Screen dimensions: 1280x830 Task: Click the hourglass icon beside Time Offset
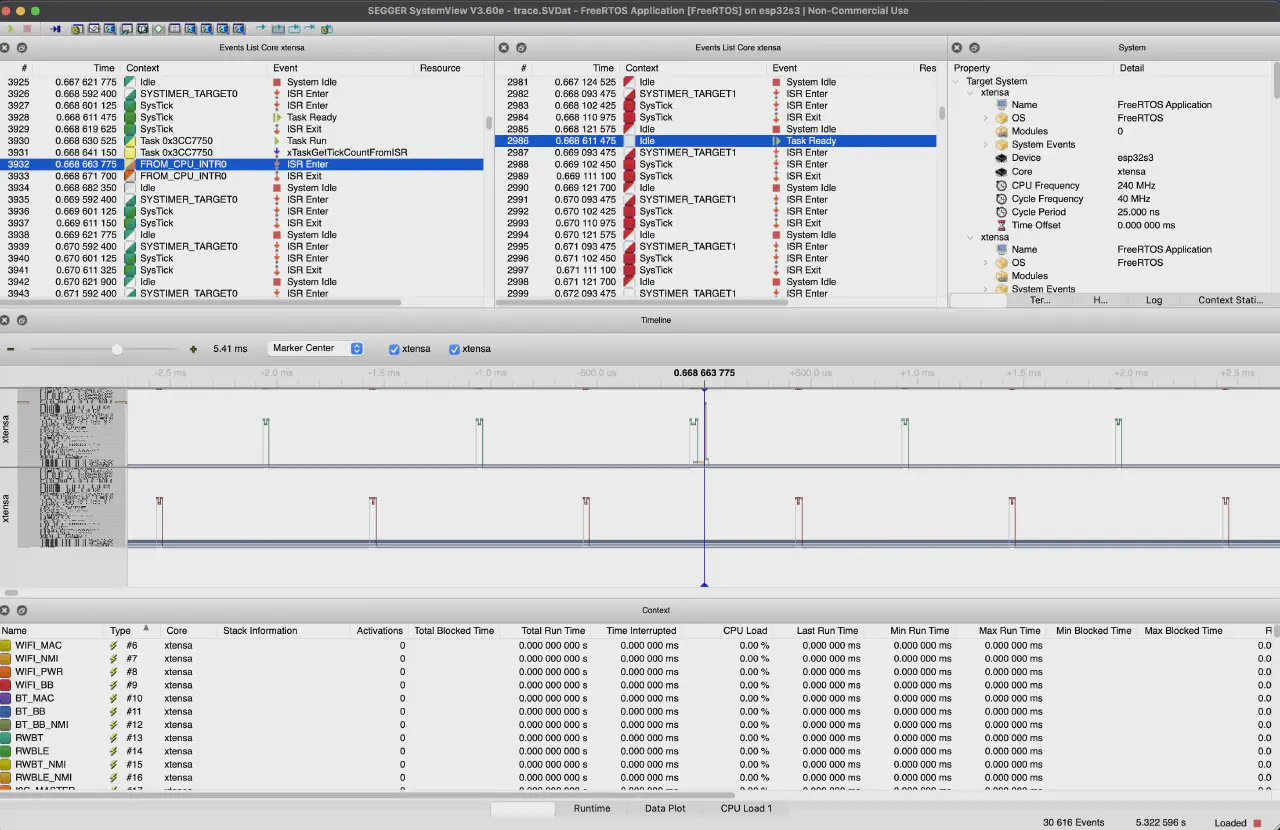click(x=1002, y=225)
